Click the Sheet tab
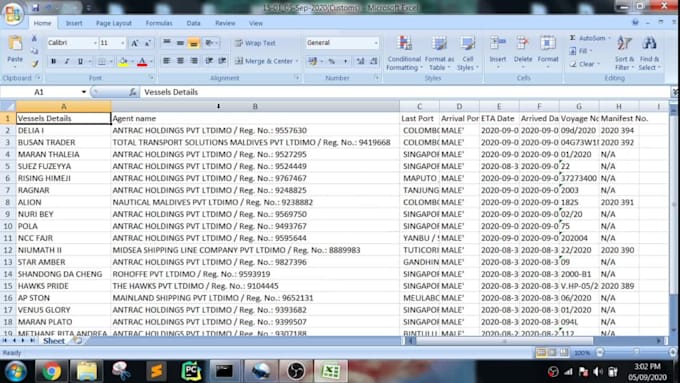680x383 pixels. [x=54, y=341]
